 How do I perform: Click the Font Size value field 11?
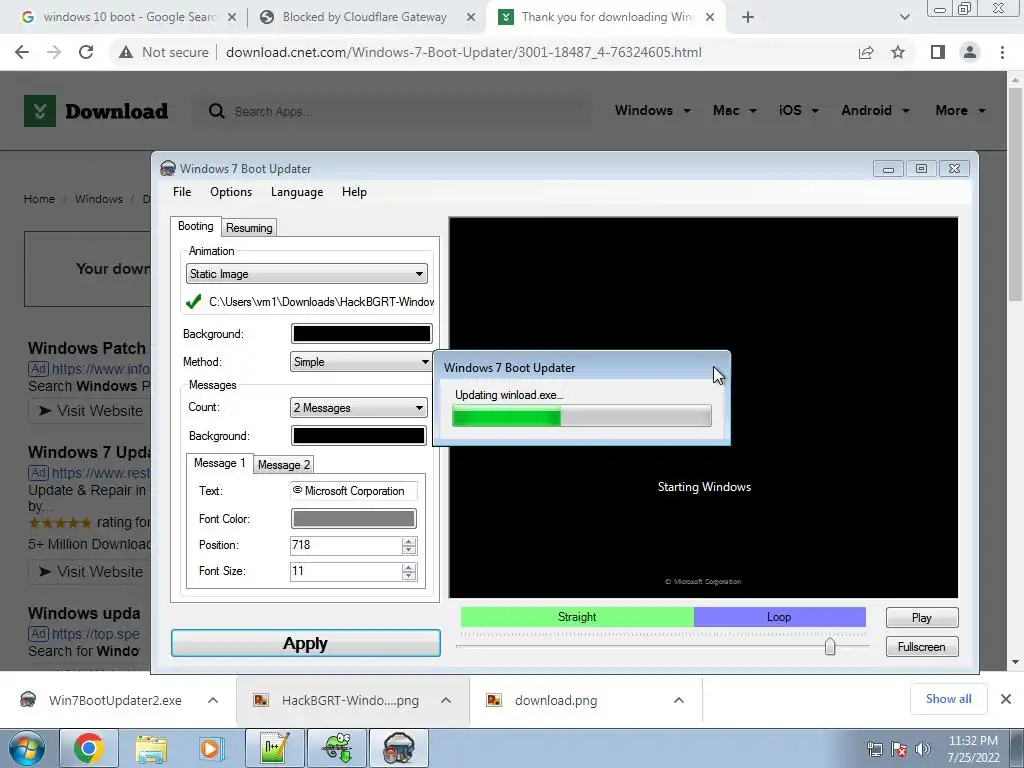coord(345,571)
